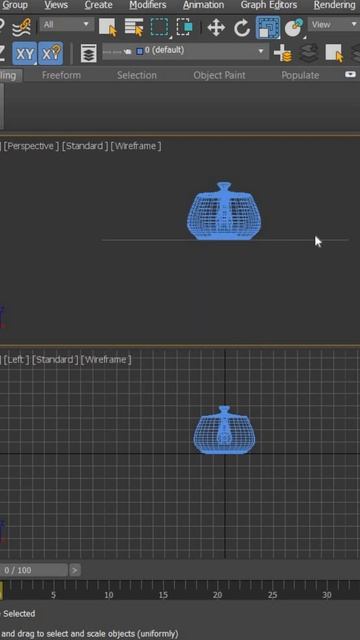The height and width of the screenshot is (640, 360).
Task: Open the Group menu
Action: [15, 5]
